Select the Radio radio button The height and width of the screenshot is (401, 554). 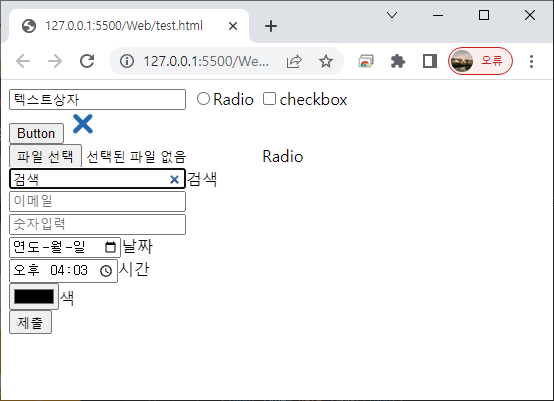[x=203, y=99]
